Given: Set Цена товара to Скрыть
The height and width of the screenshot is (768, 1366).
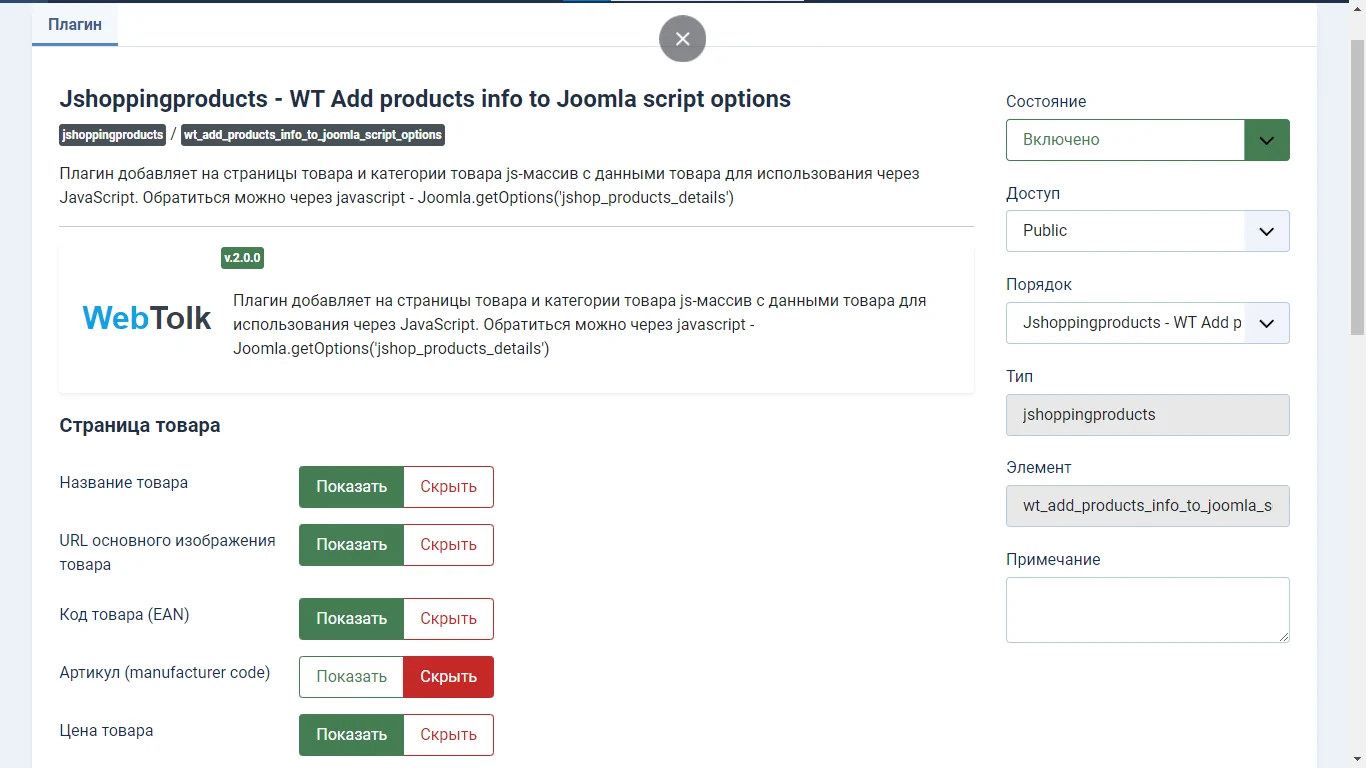Looking at the screenshot, I should pos(448,735).
